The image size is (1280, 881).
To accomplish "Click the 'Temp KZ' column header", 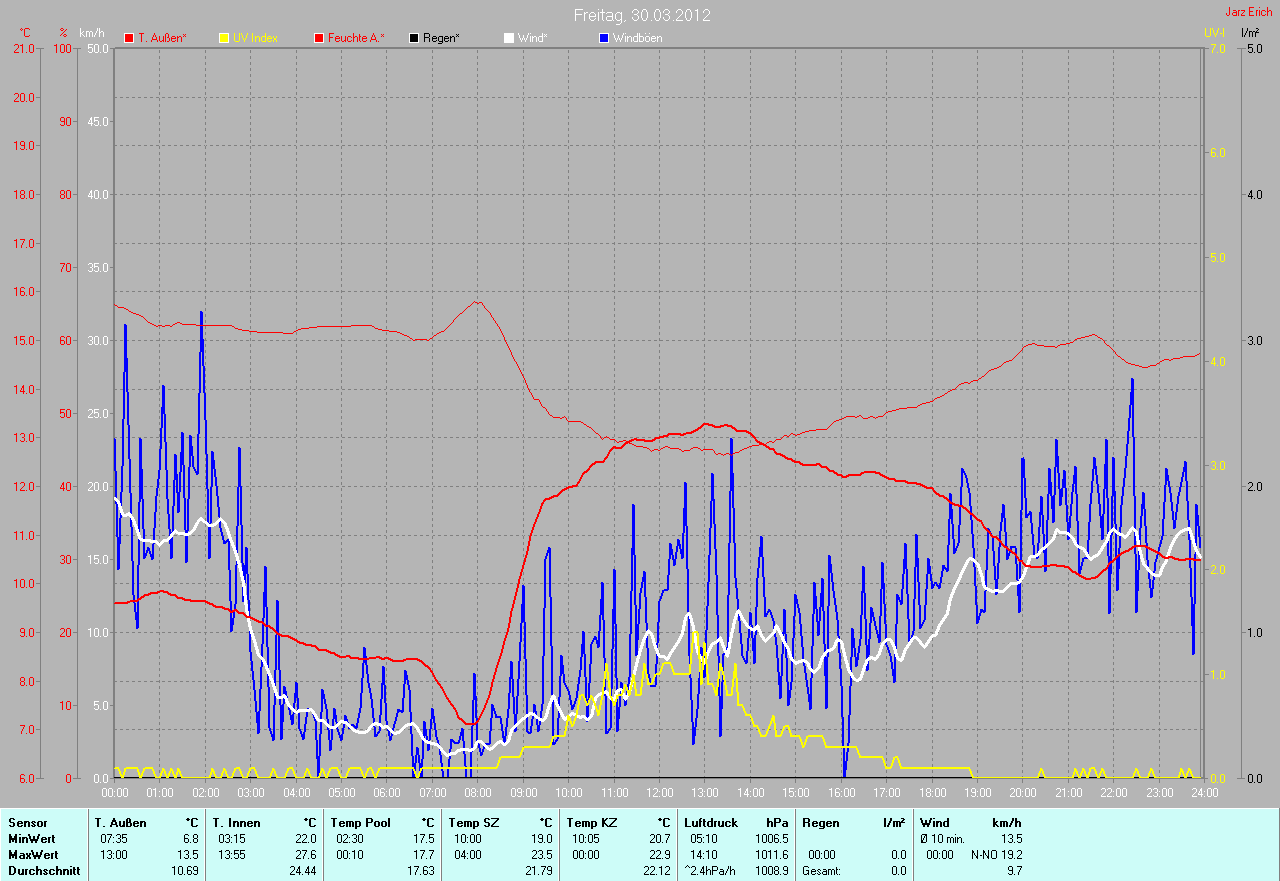I will click(x=590, y=823).
